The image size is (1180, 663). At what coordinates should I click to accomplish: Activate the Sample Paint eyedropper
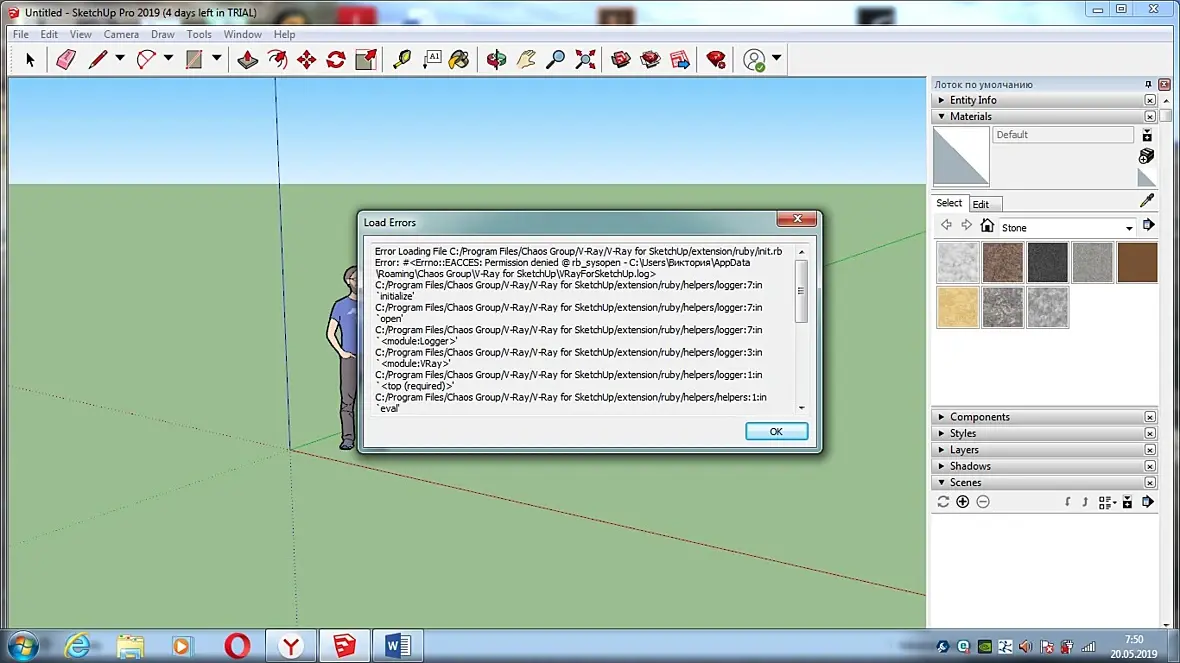pyautogui.click(x=1147, y=200)
